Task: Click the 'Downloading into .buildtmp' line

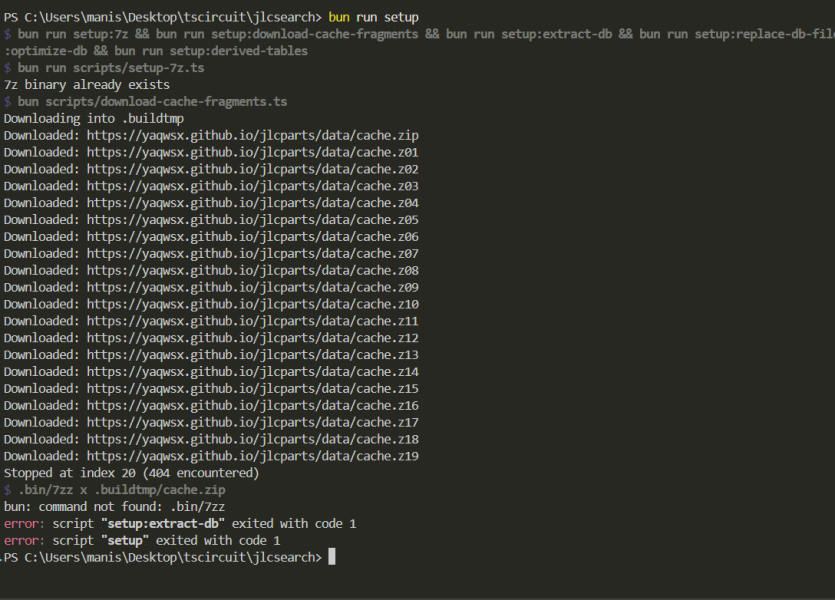Action: (94, 118)
